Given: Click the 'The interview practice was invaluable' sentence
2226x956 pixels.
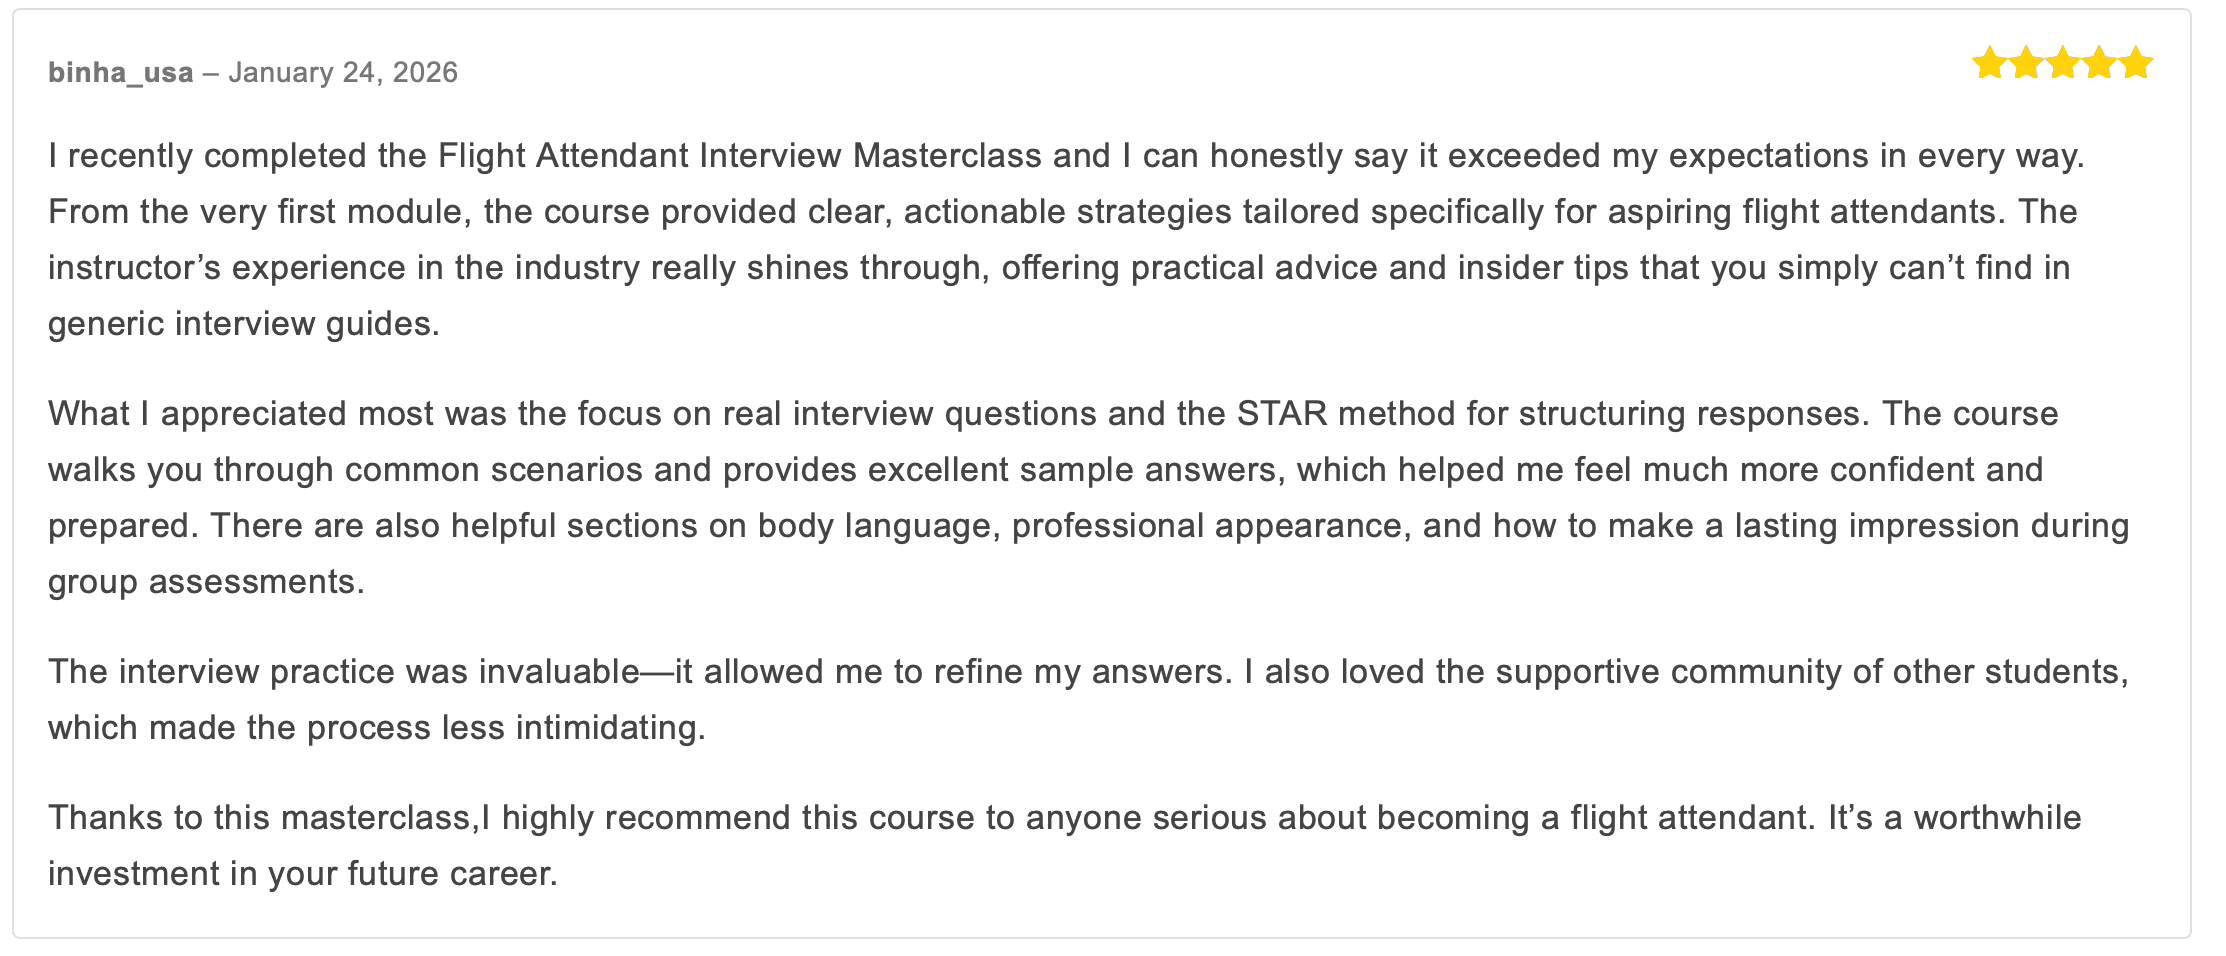Looking at the screenshot, I should tap(342, 672).
